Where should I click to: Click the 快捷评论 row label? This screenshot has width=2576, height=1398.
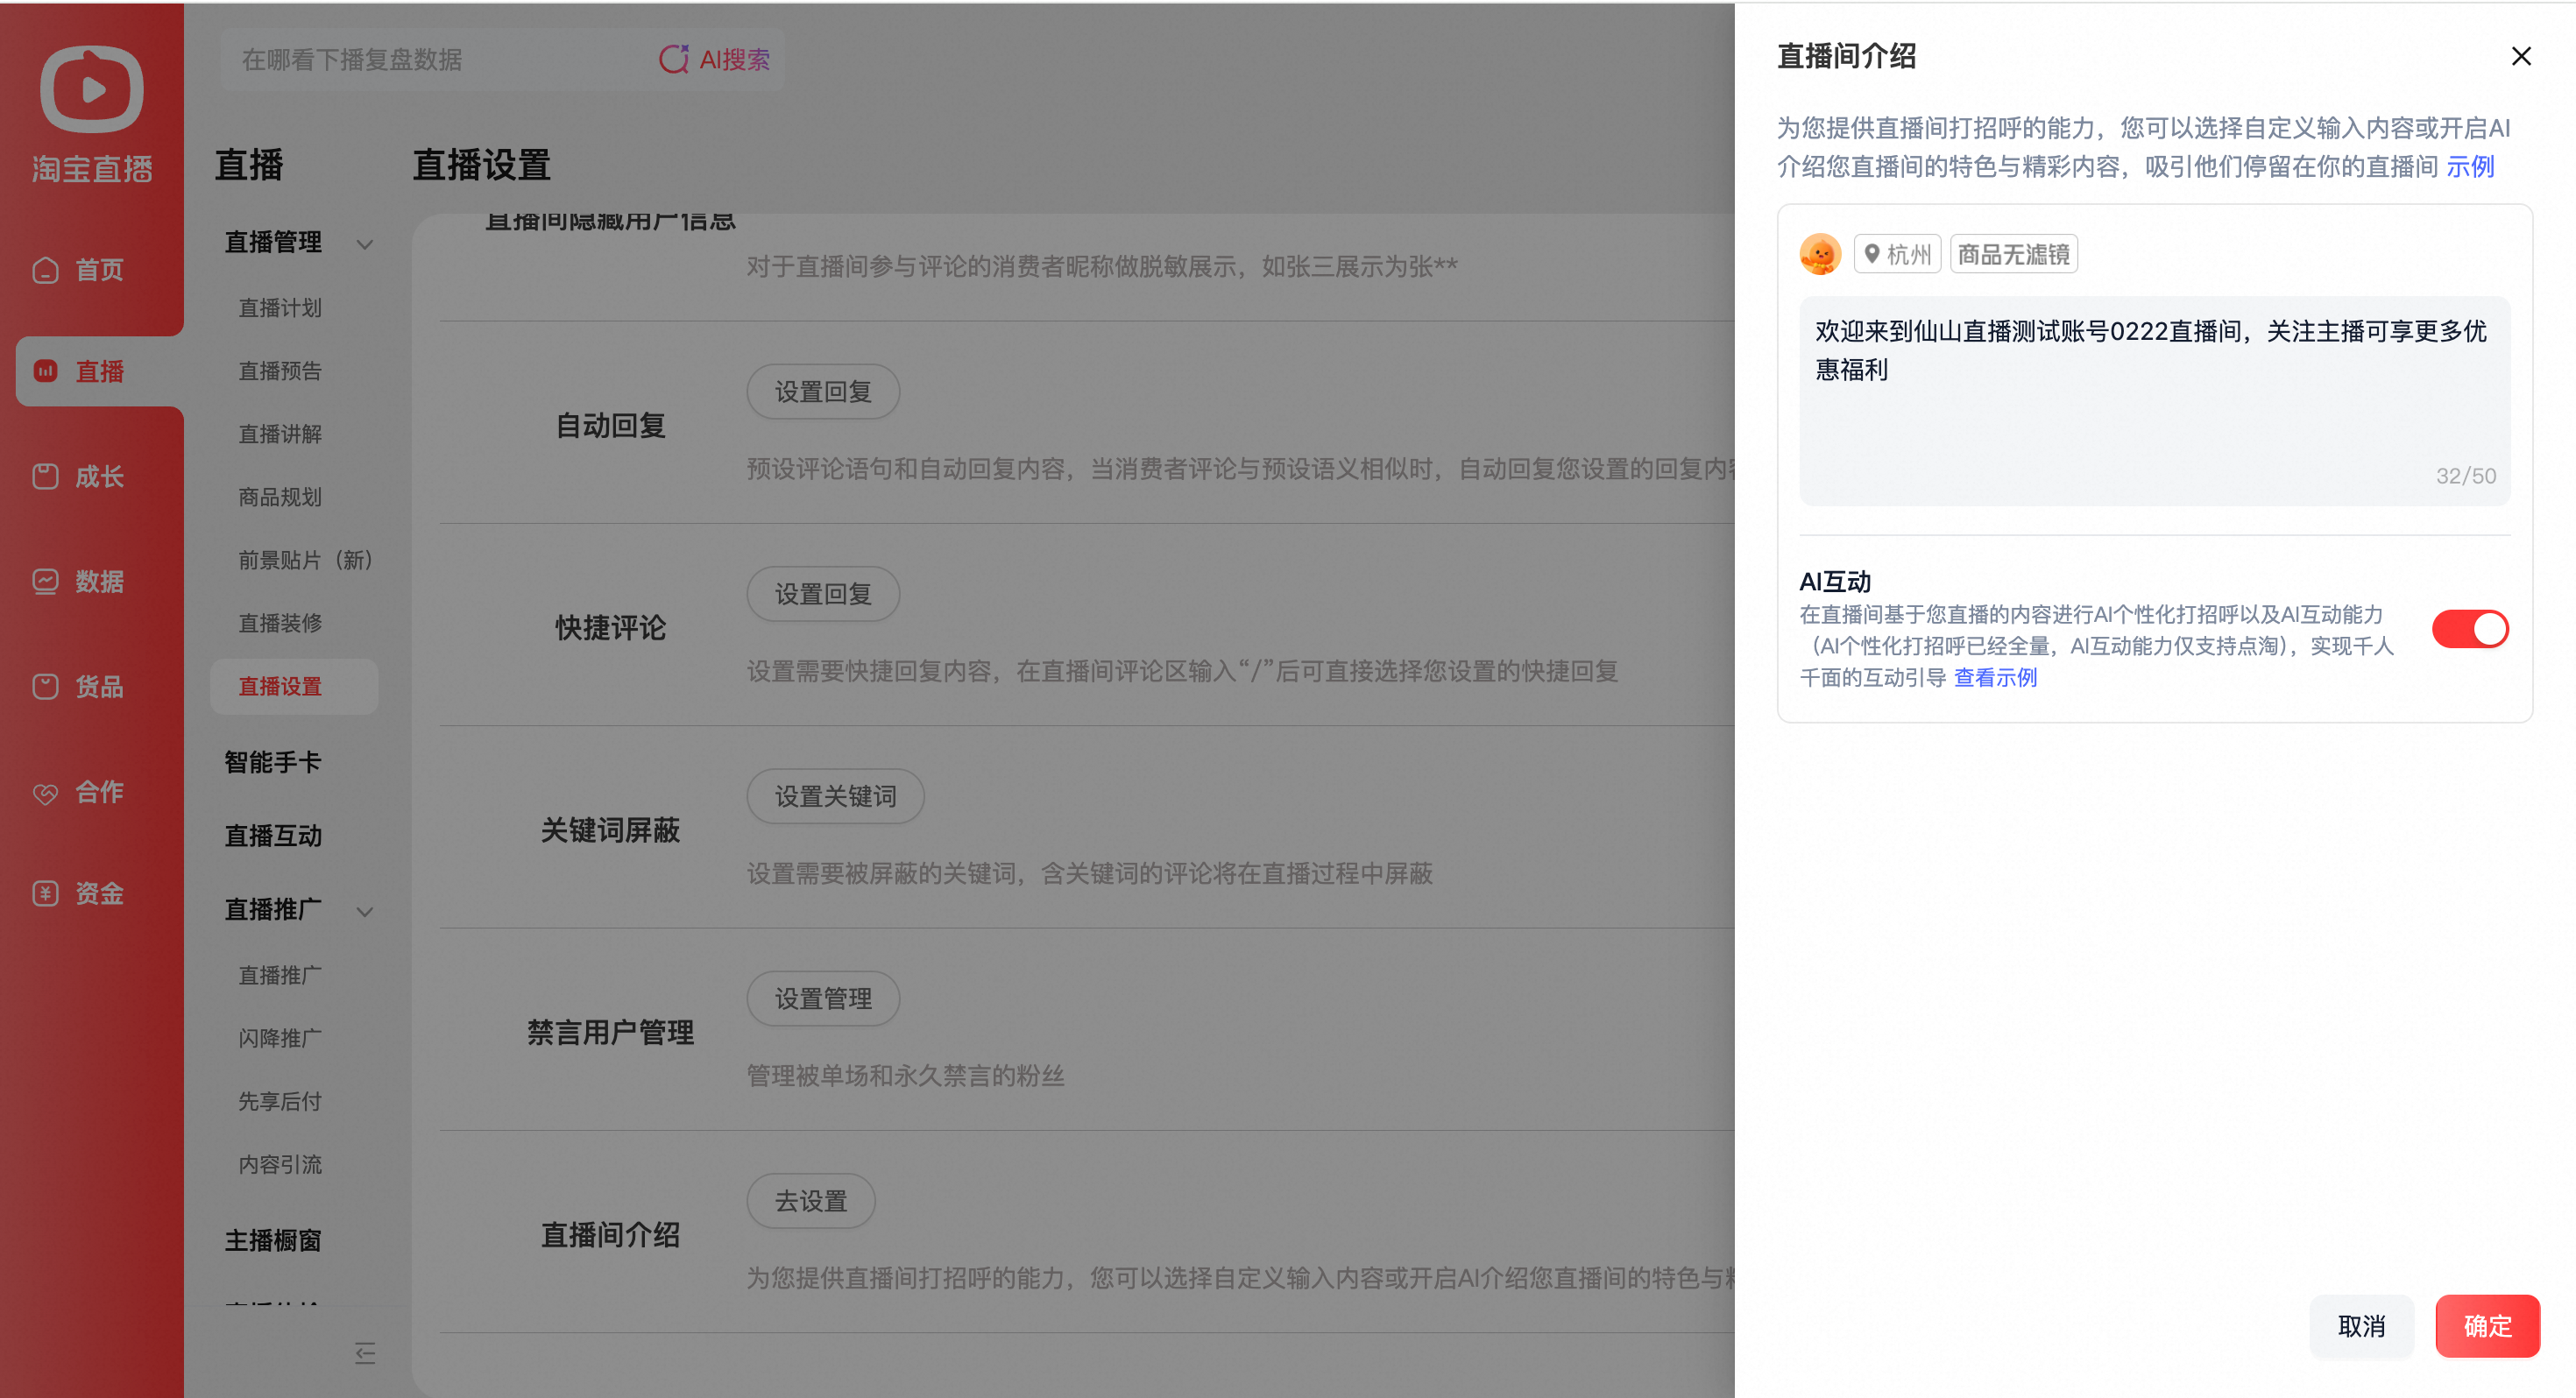click(x=610, y=628)
